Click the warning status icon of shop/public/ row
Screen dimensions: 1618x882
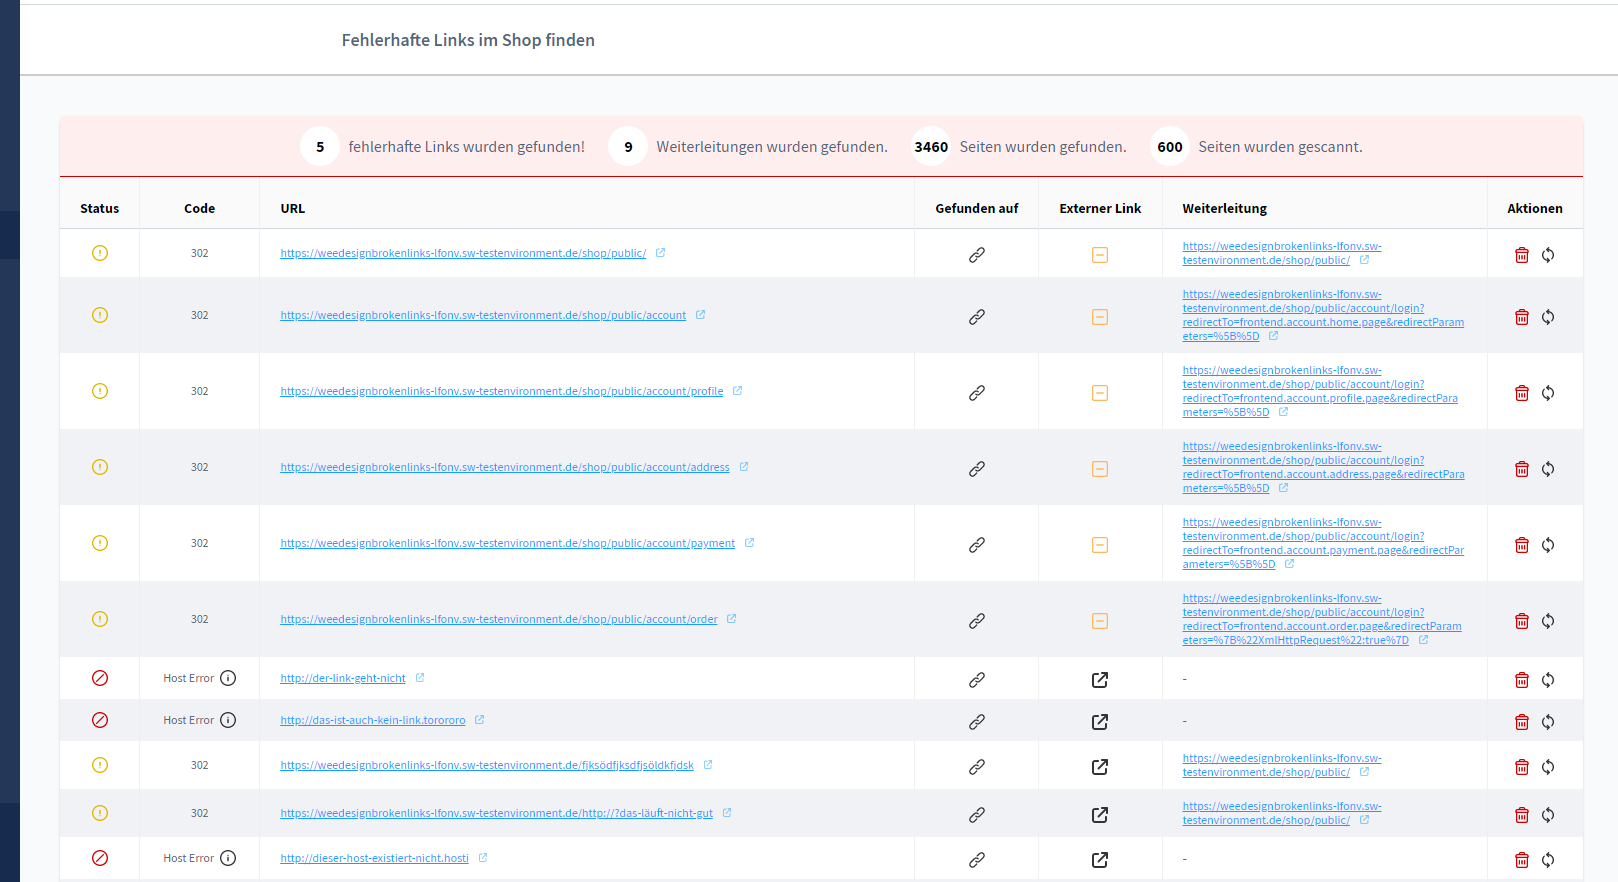coord(100,253)
